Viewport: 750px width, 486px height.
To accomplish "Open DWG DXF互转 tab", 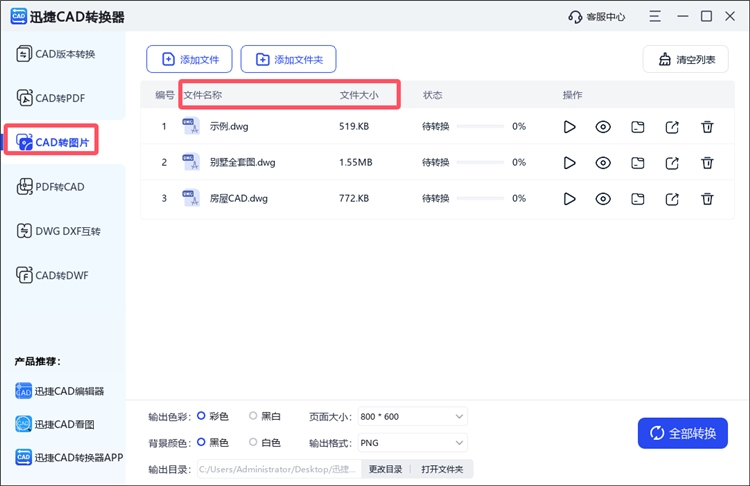I will tap(63, 231).
